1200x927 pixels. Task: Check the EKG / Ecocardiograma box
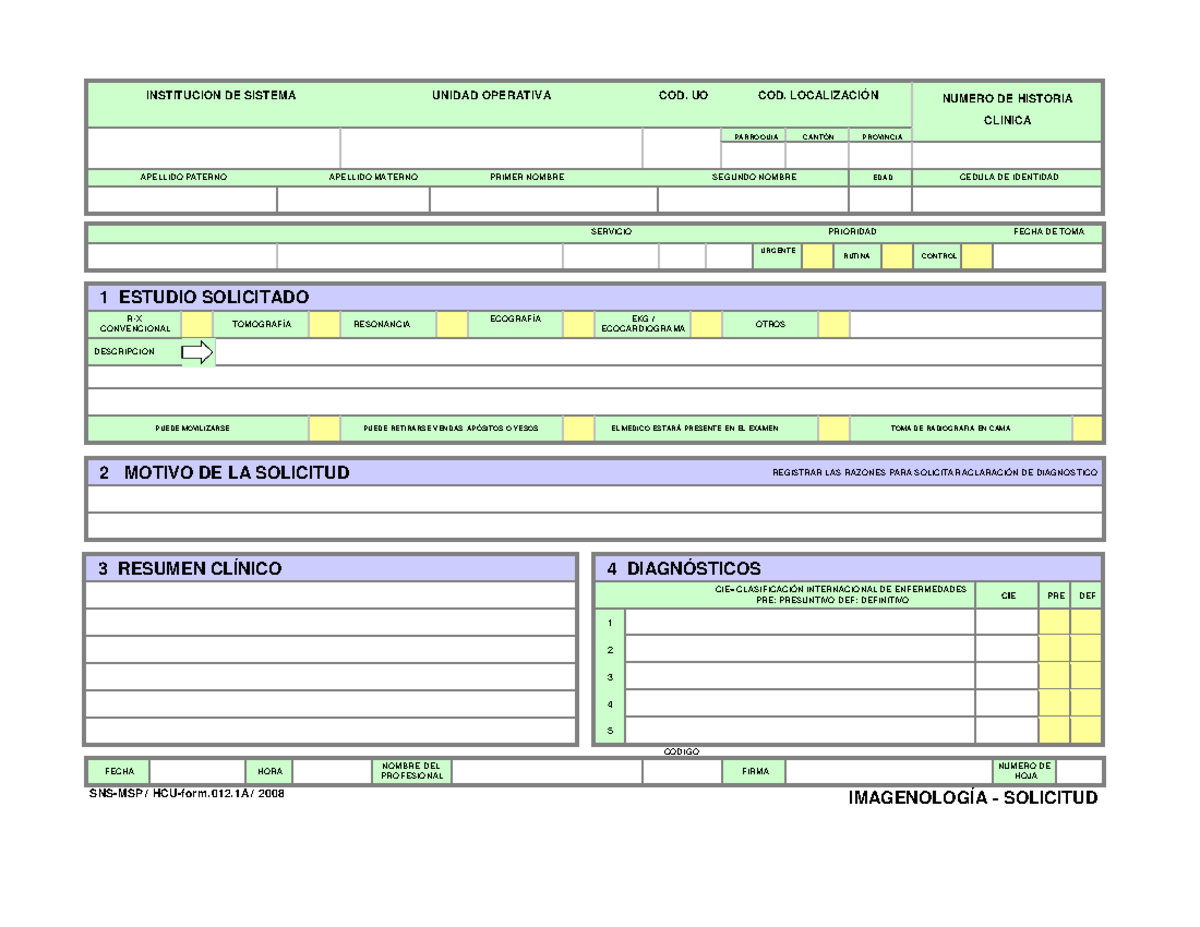click(706, 324)
